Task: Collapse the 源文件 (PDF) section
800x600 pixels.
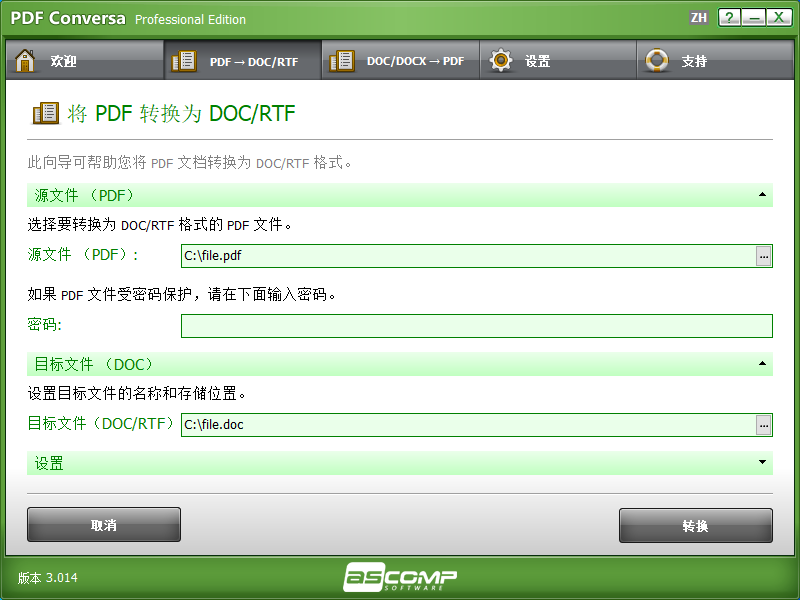Action: tap(762, 194)
